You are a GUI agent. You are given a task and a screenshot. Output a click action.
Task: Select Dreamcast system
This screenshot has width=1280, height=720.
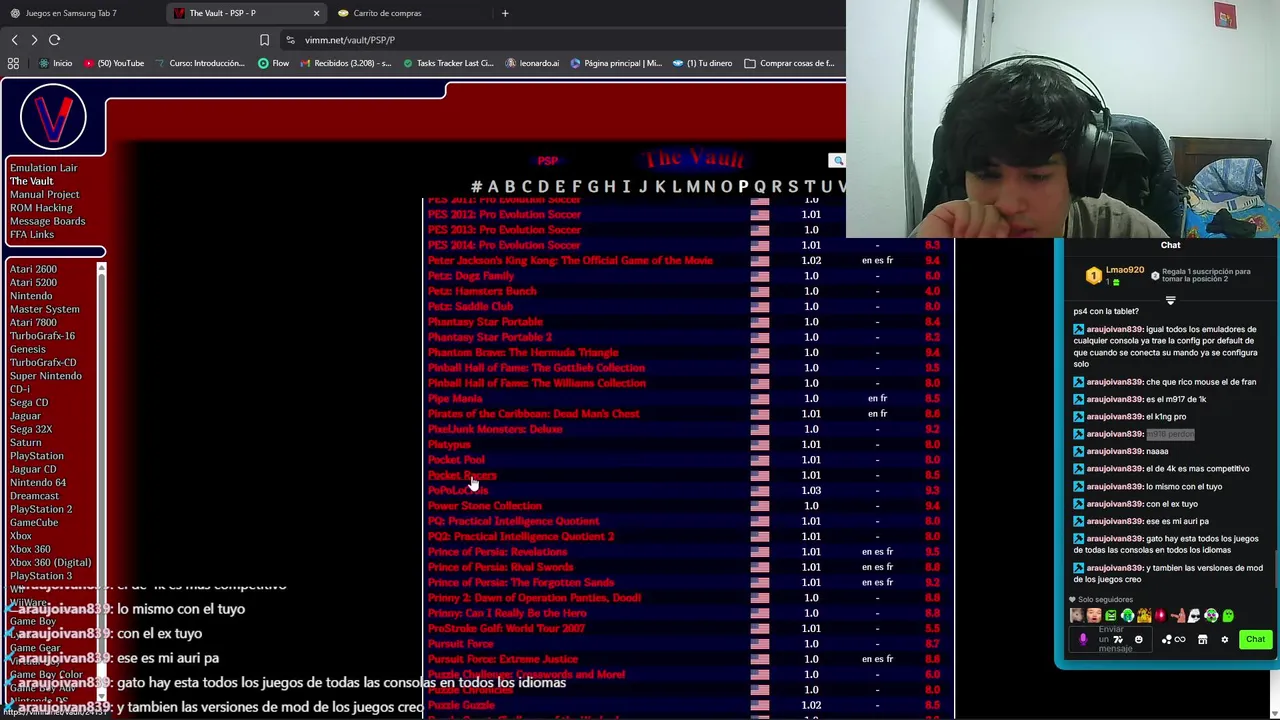(x=34, y=496)
